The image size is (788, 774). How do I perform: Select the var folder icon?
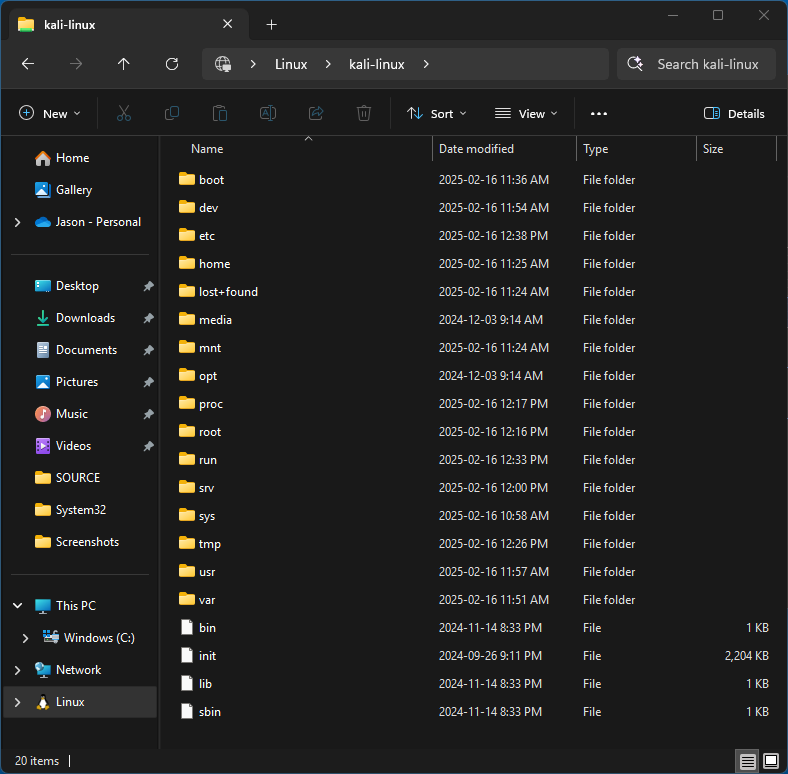pyautogui.click(x=186, y=599)
